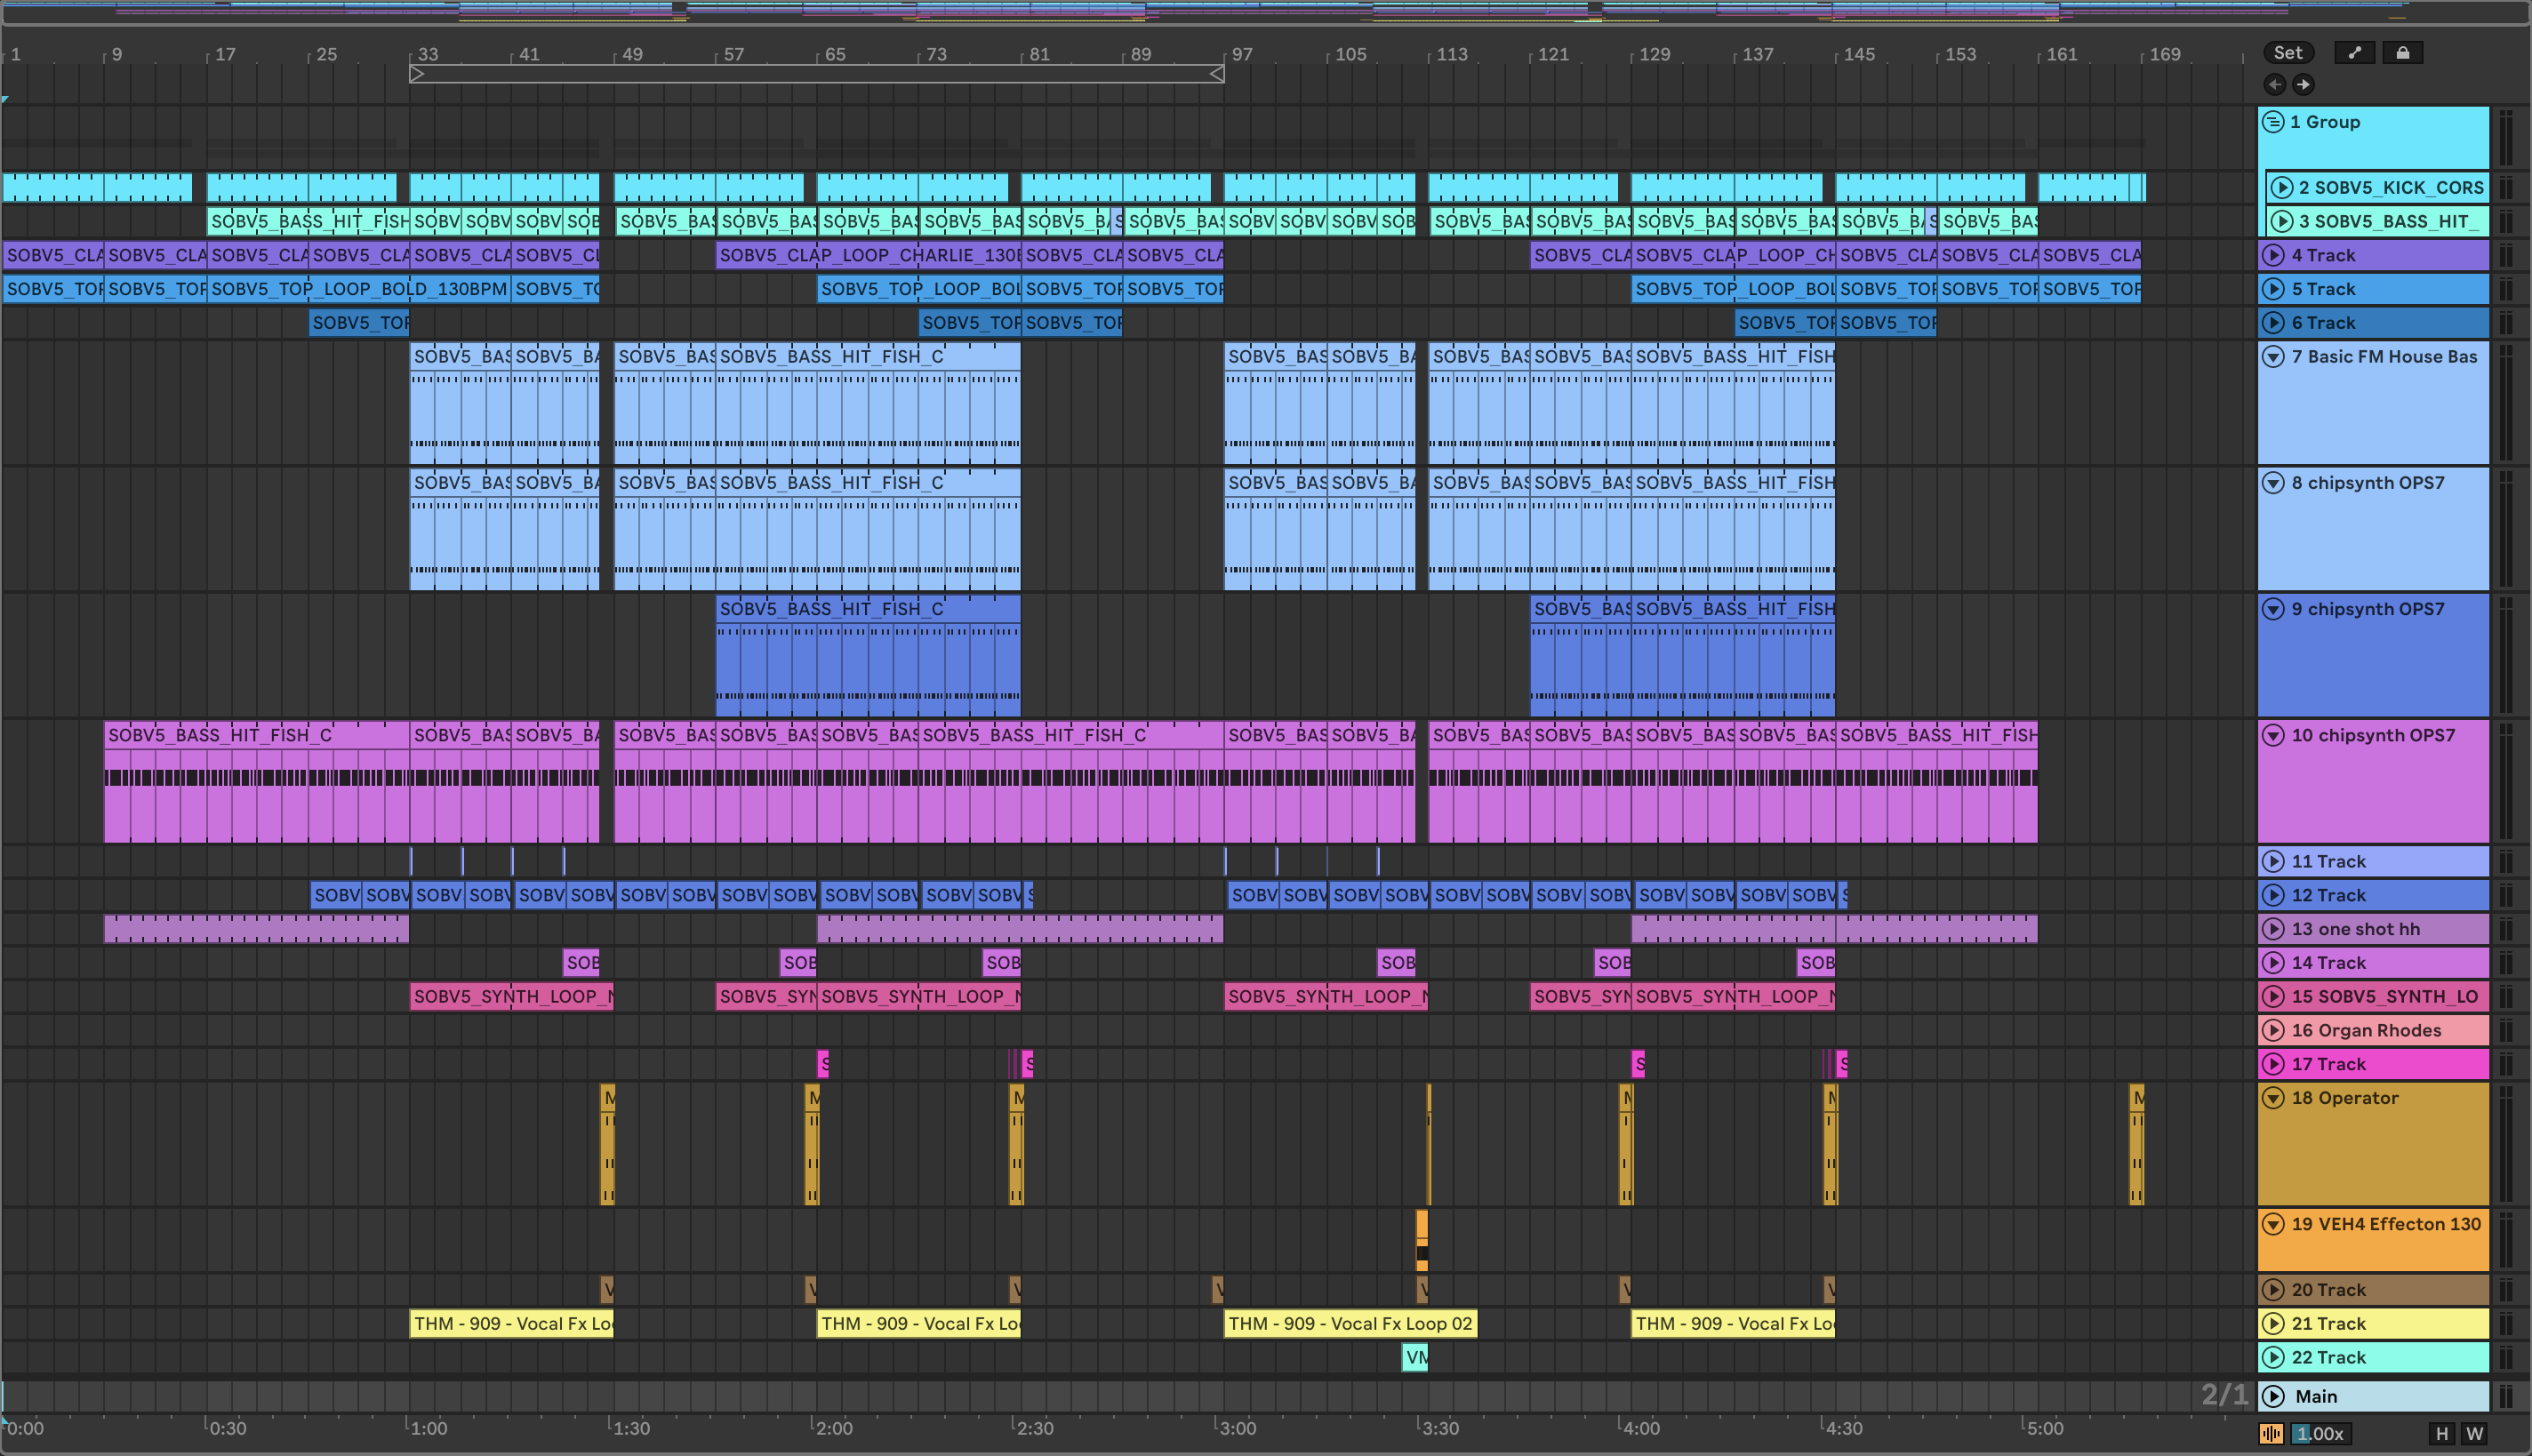Screen dimensions: 2532x1456
Task: Unfold the 16 Organ Rhodes track
Action: coord(2273,1030)
